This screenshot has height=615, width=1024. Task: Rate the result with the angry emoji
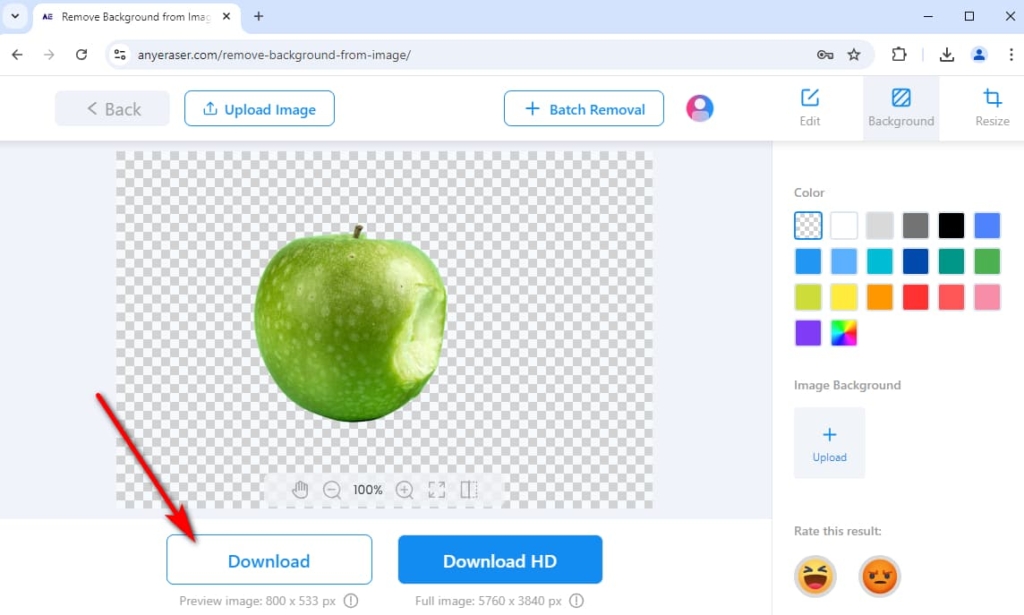coord(879,577)
